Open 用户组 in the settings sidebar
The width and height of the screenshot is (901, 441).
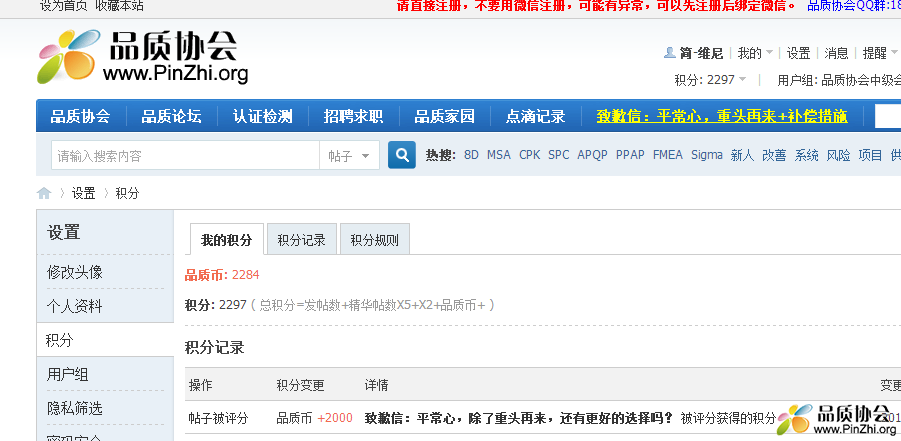68,375
